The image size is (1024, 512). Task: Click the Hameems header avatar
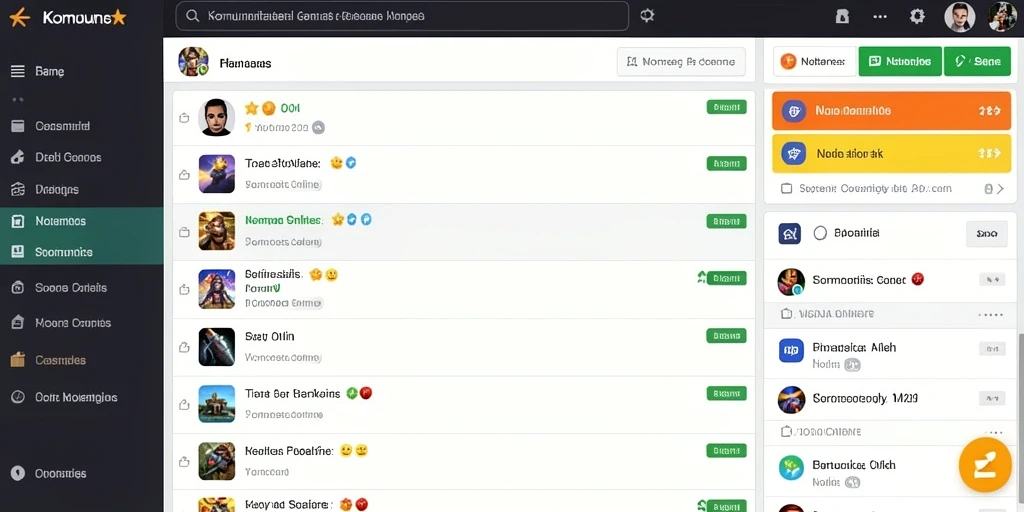193,62
